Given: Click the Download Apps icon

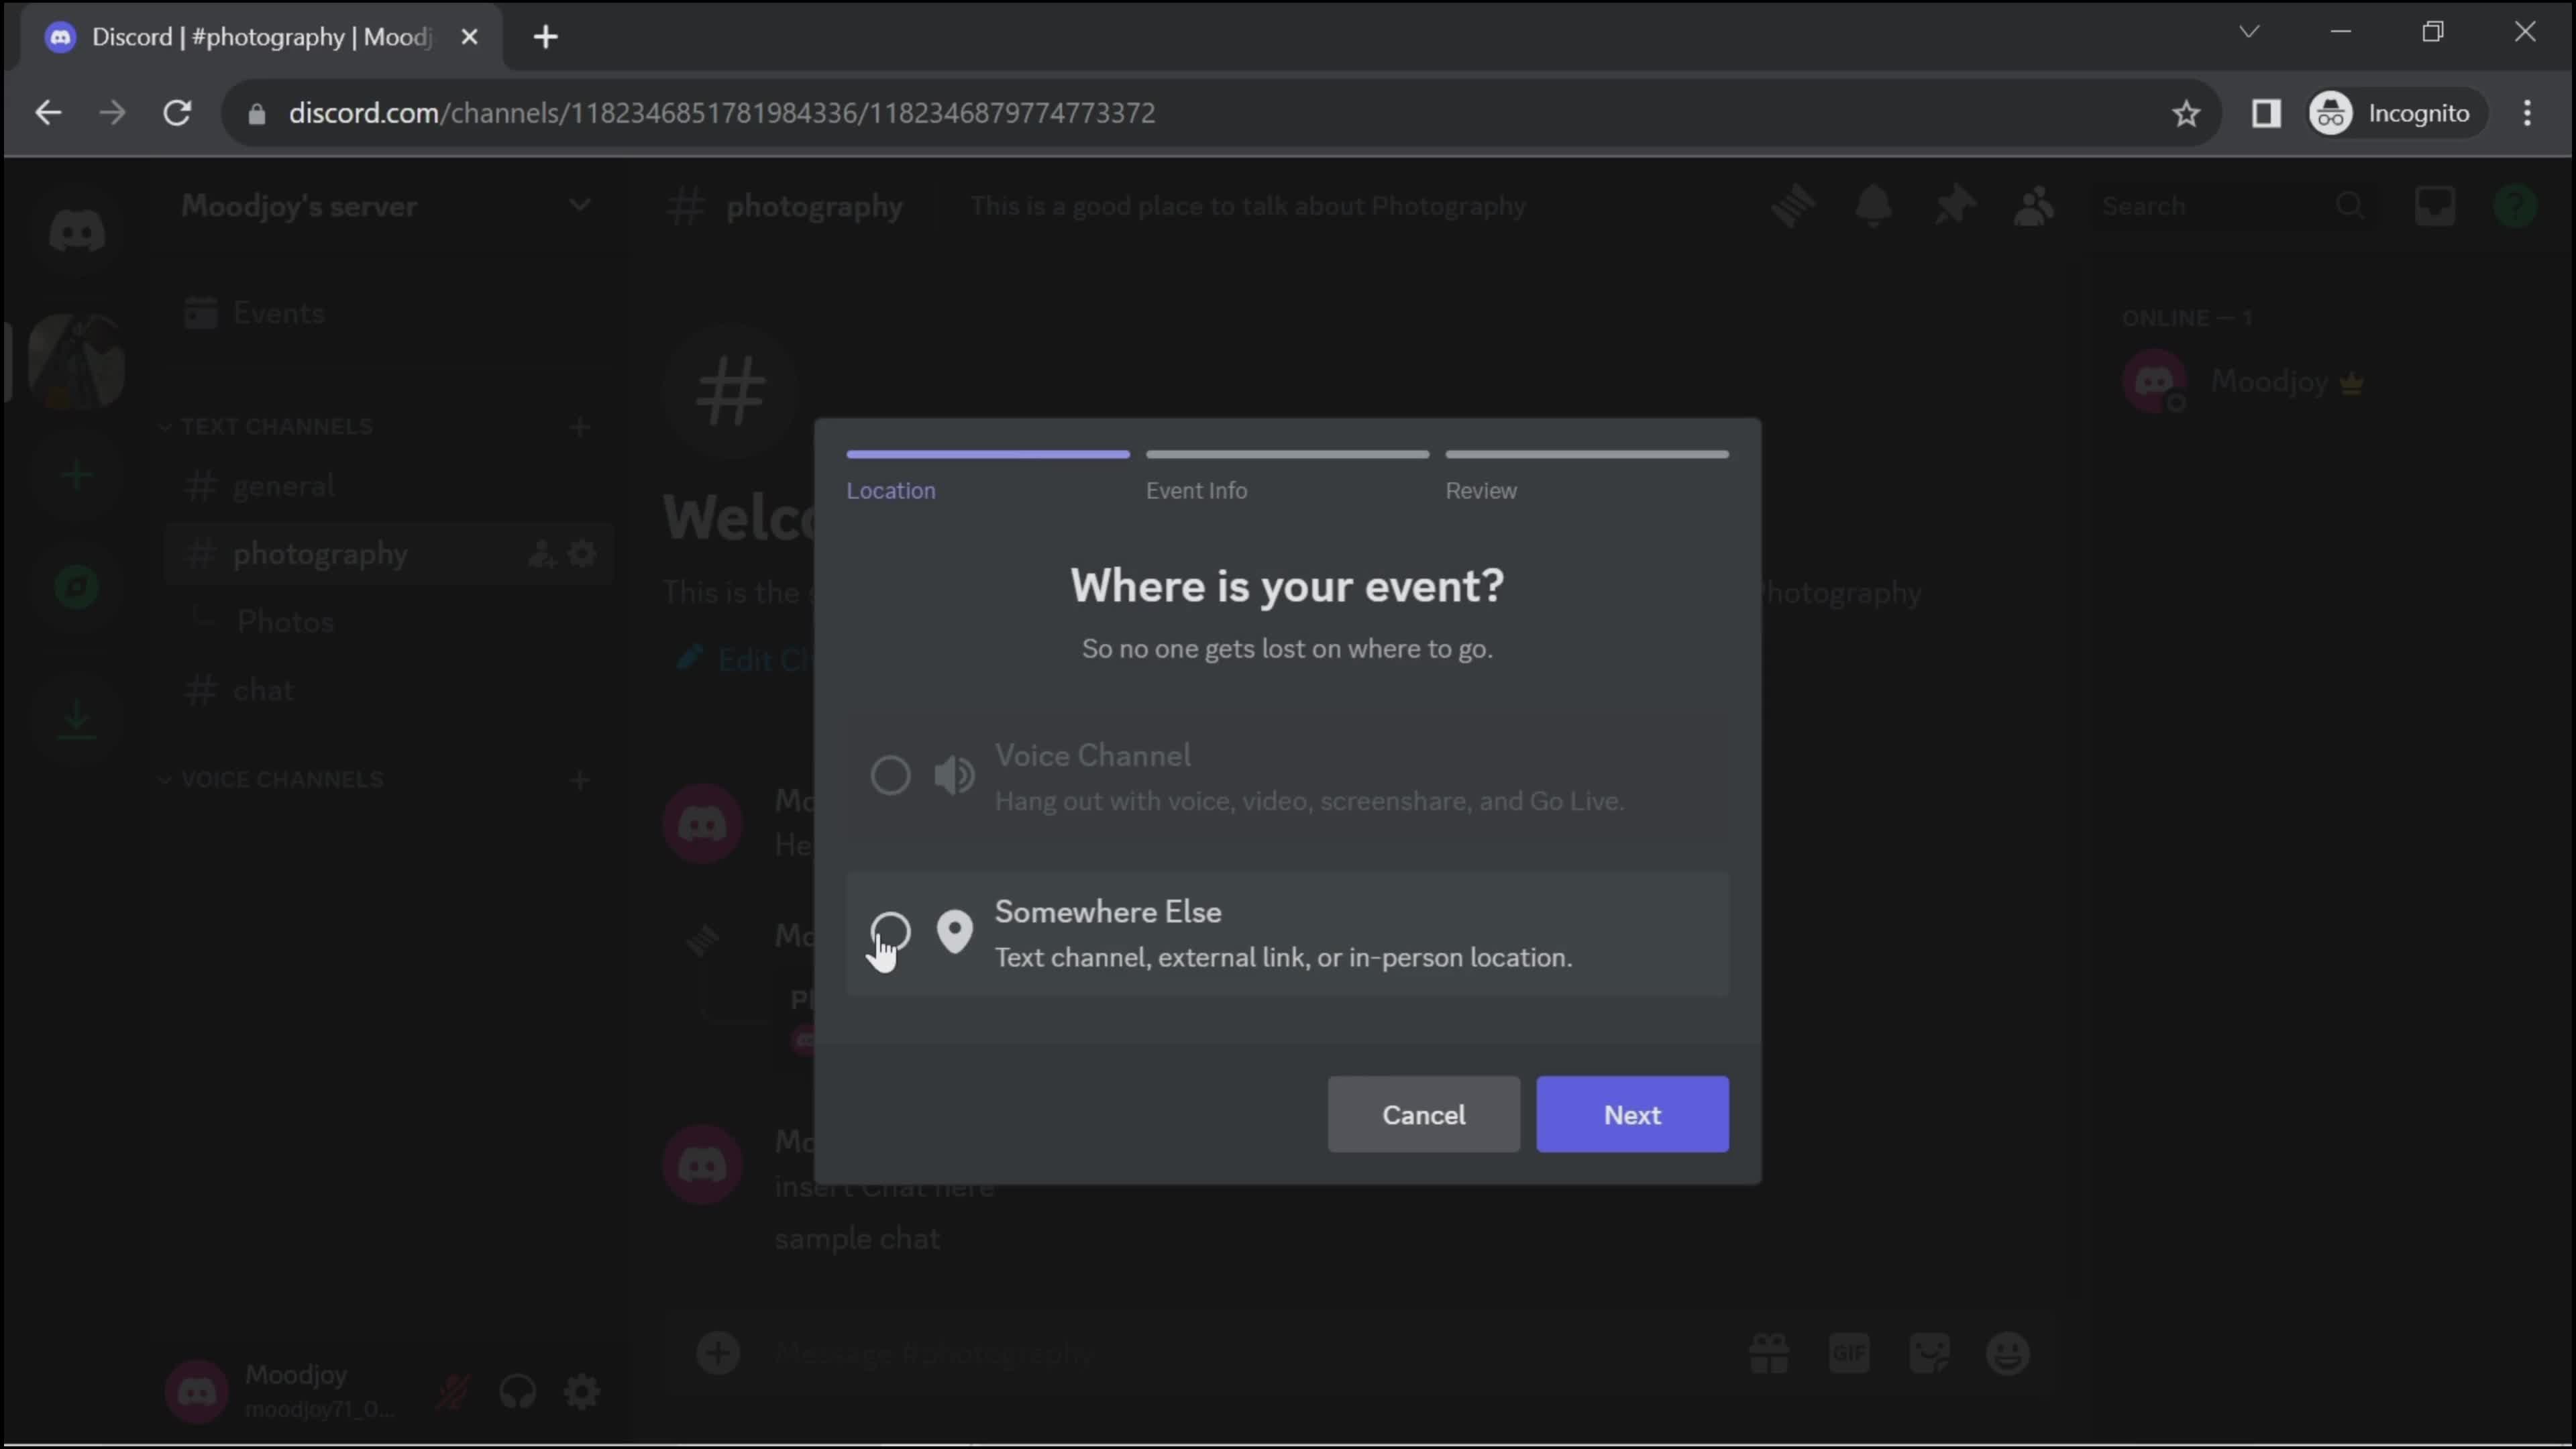Looking at the screenshot, I should [77, 719].
